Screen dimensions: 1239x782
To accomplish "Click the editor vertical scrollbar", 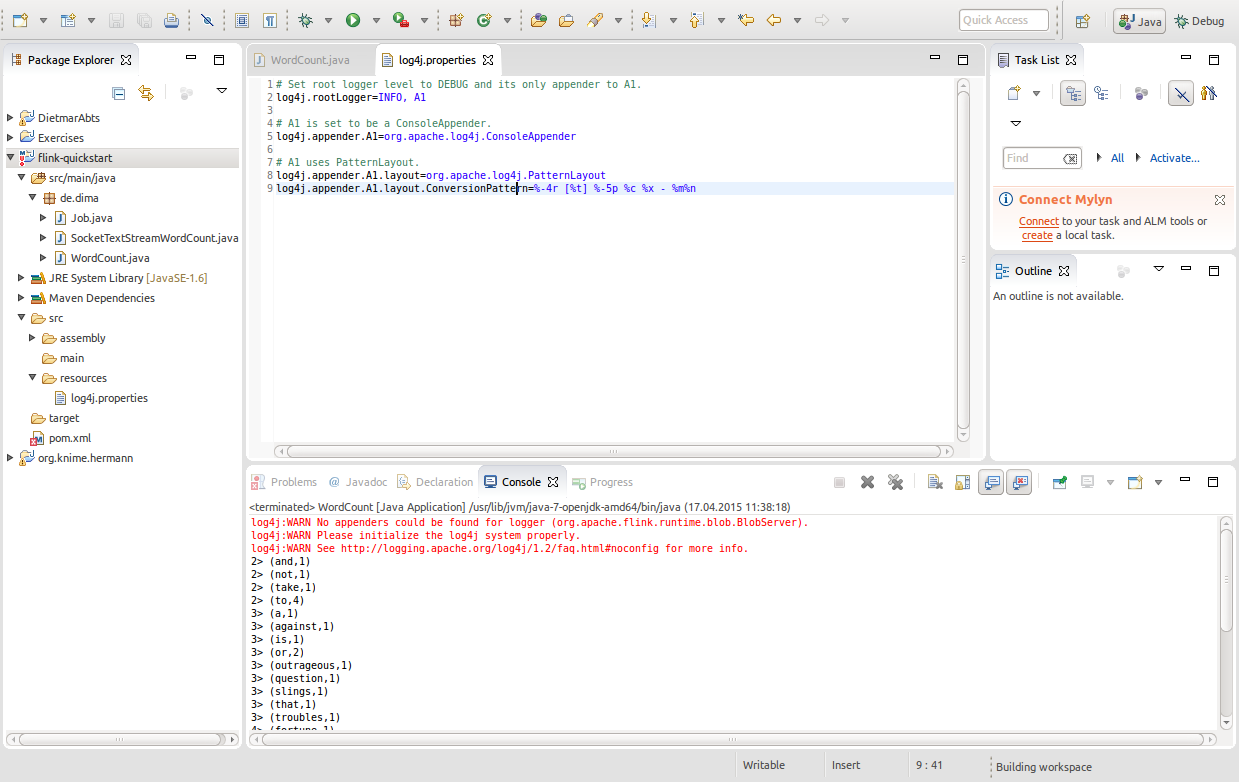I will tap(963, 260).
